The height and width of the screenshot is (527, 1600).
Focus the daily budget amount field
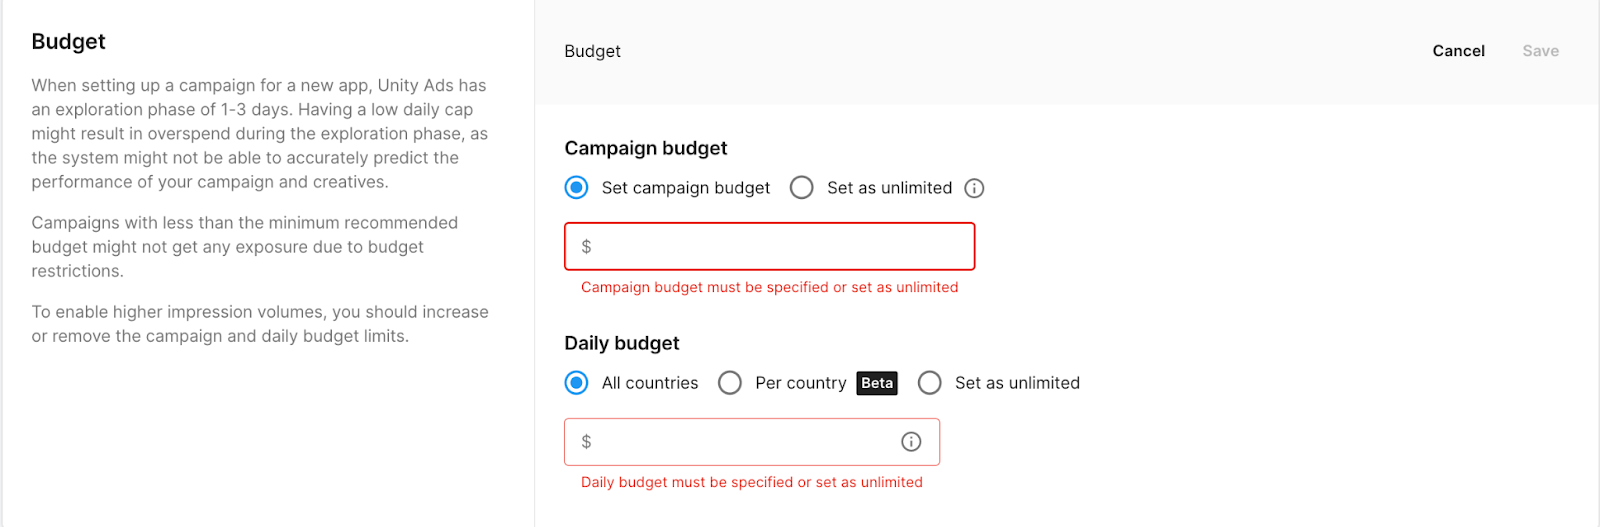point(740,442)
